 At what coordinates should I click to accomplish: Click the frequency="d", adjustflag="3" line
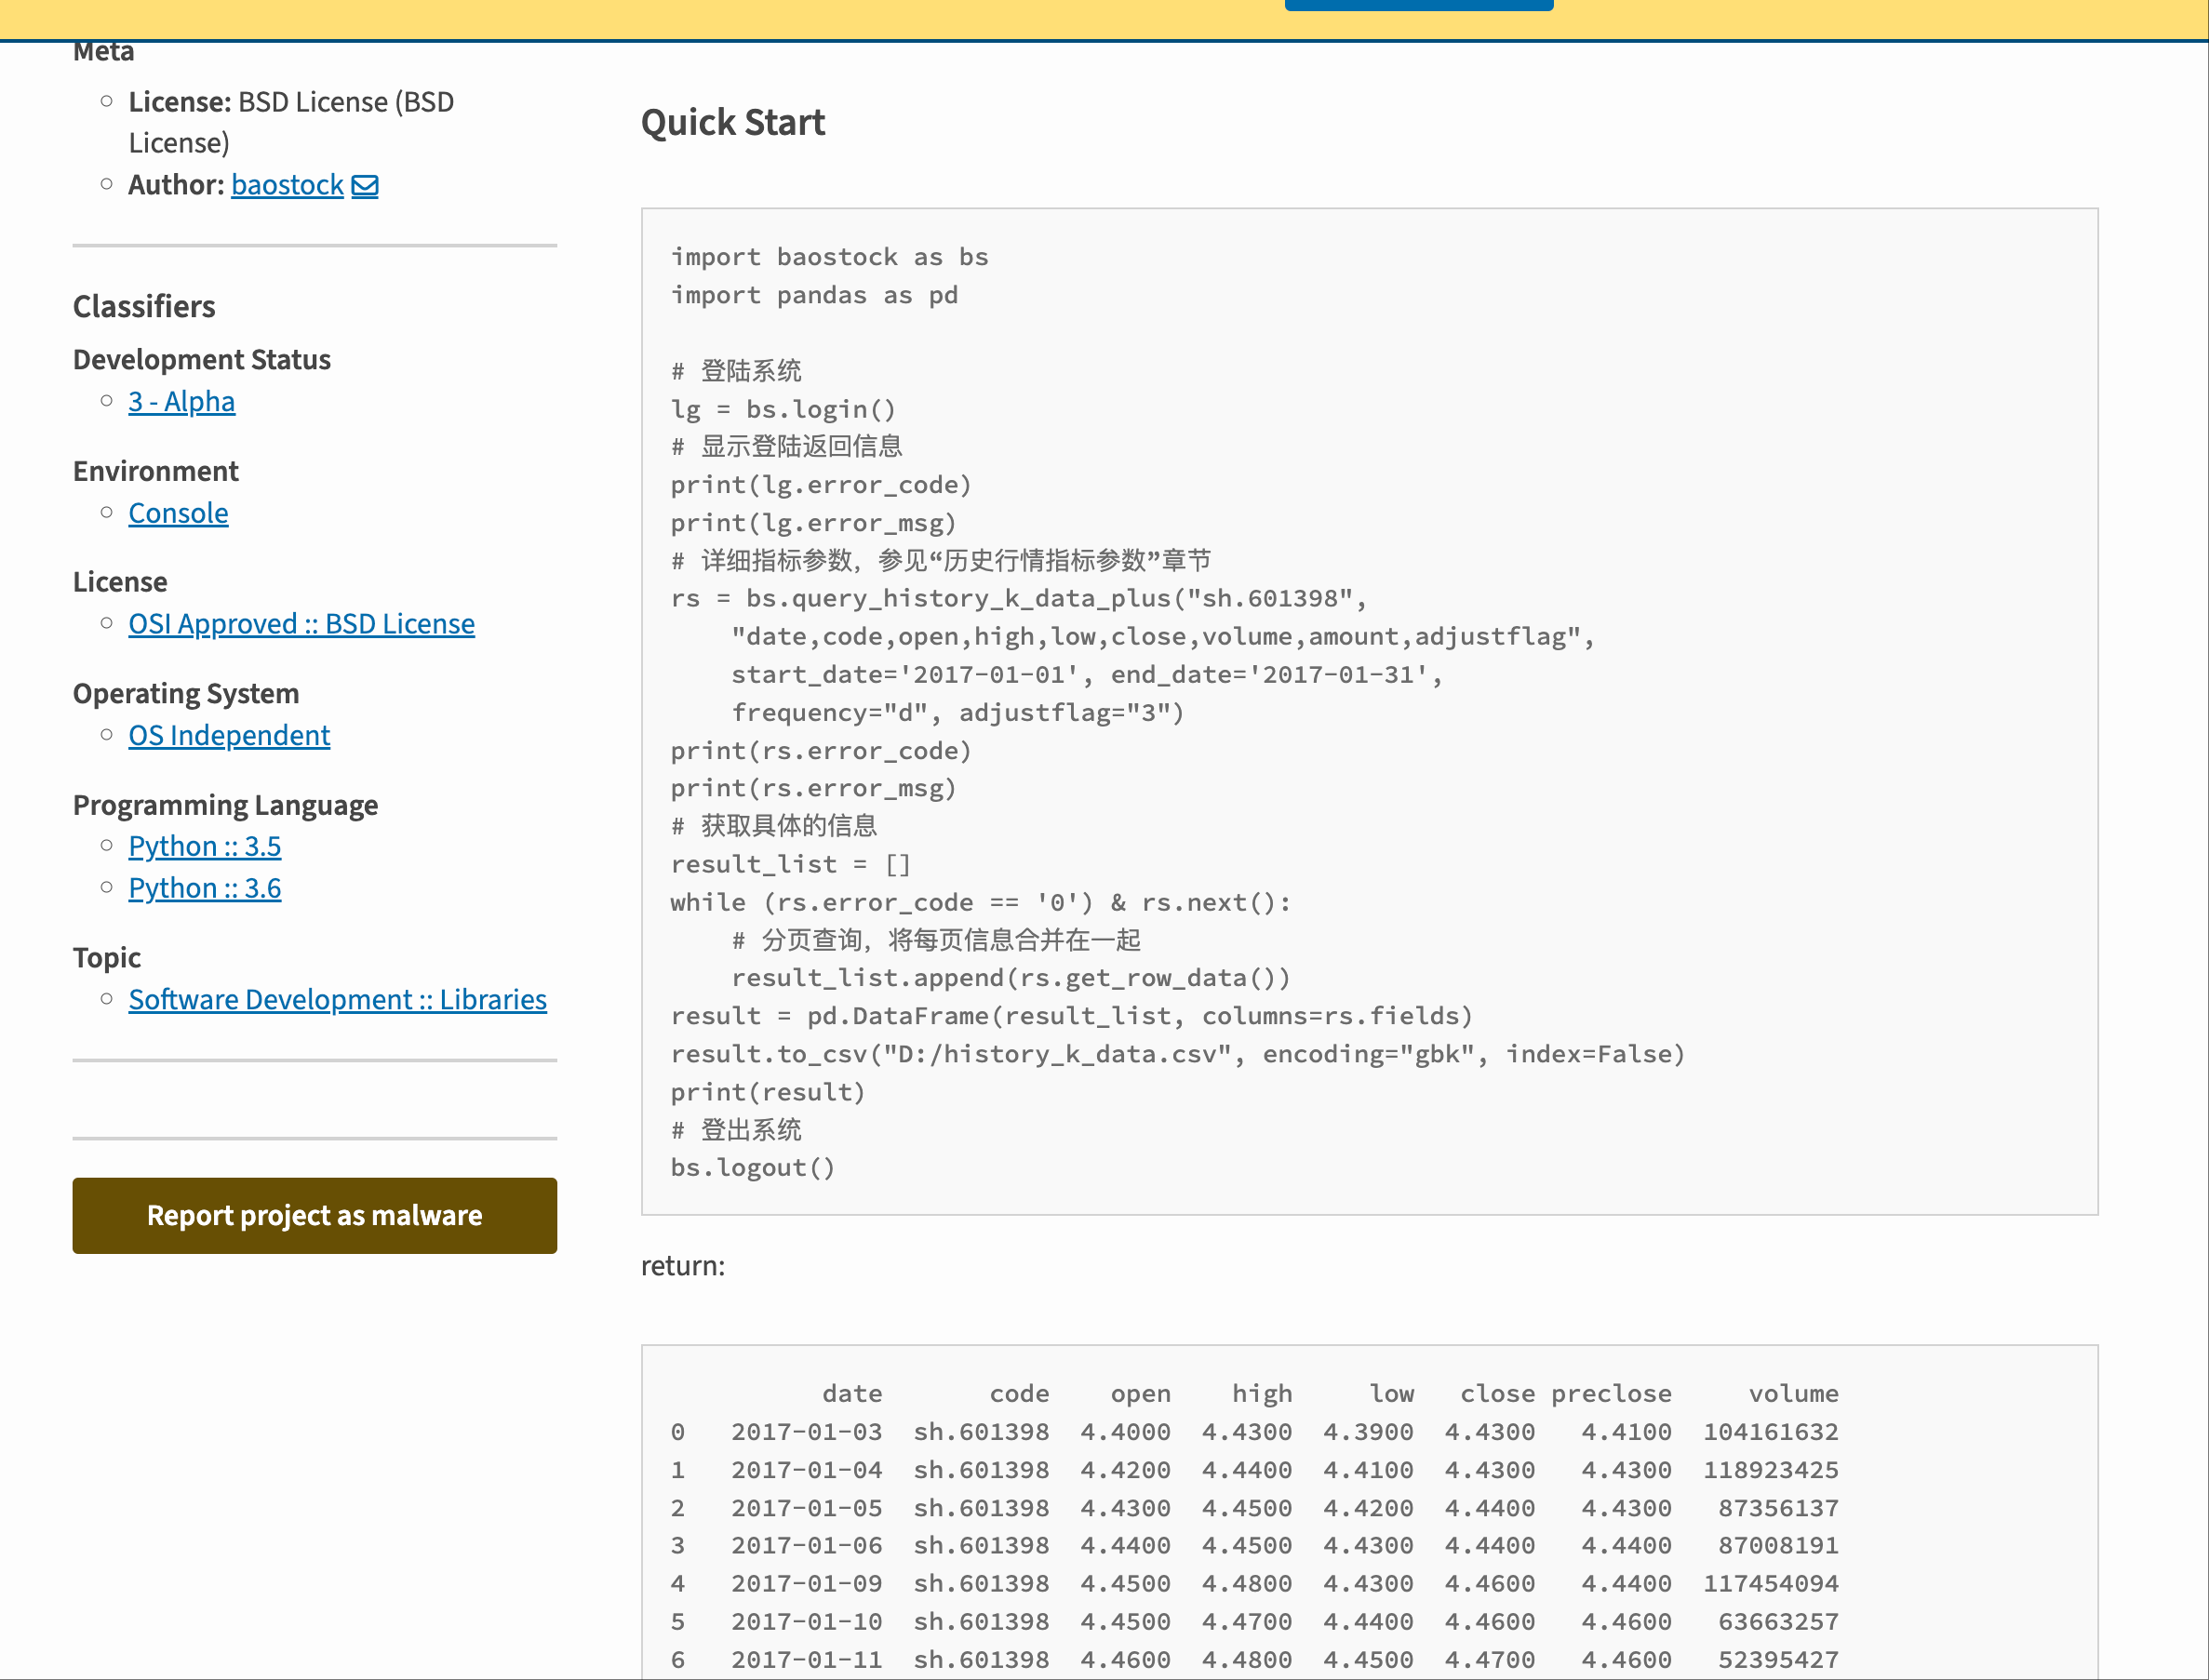(x=958, y=713)
